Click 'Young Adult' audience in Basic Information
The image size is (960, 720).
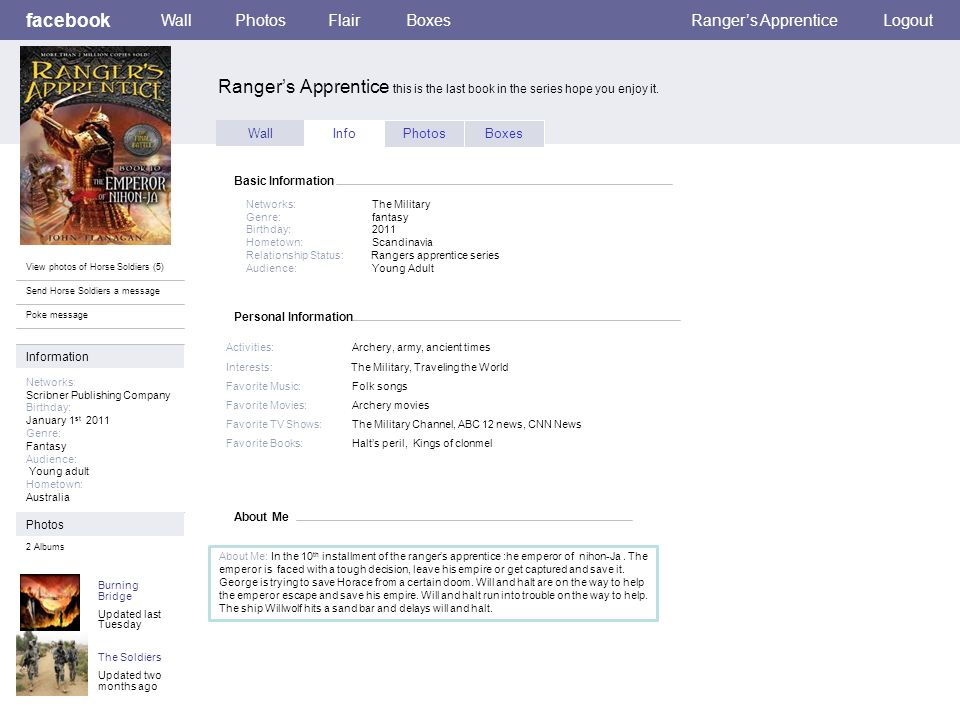403,268
